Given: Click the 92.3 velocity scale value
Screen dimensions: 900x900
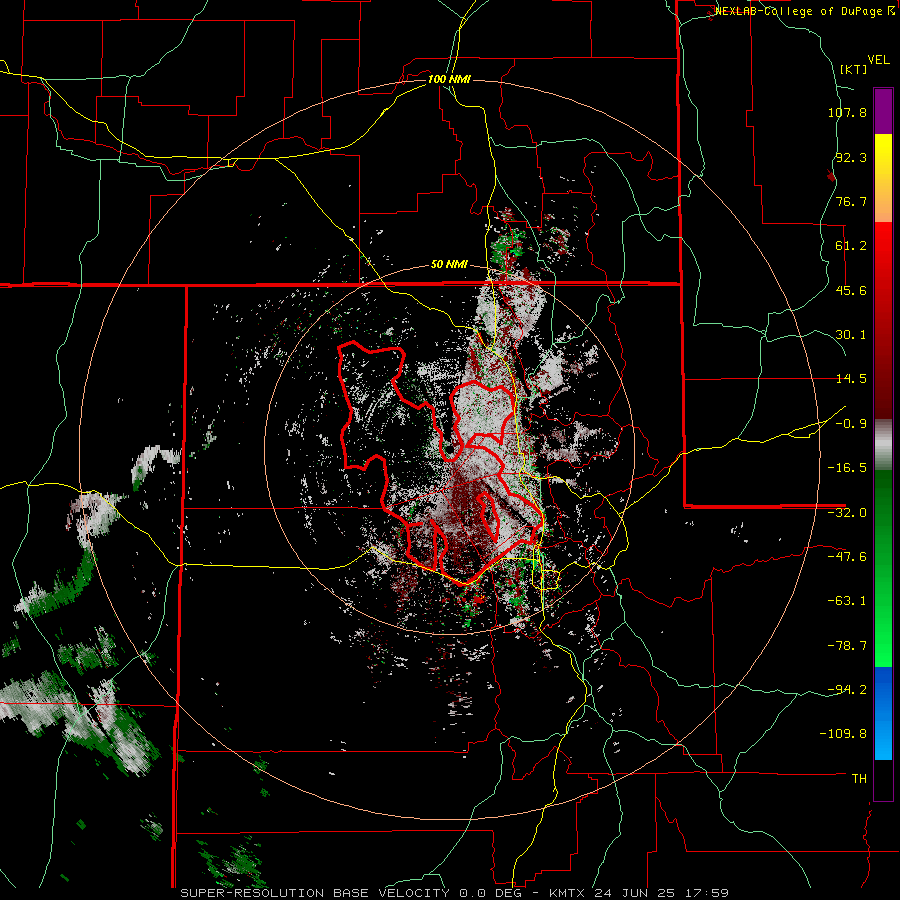Looking at the screenshot, I should (851, 157).
